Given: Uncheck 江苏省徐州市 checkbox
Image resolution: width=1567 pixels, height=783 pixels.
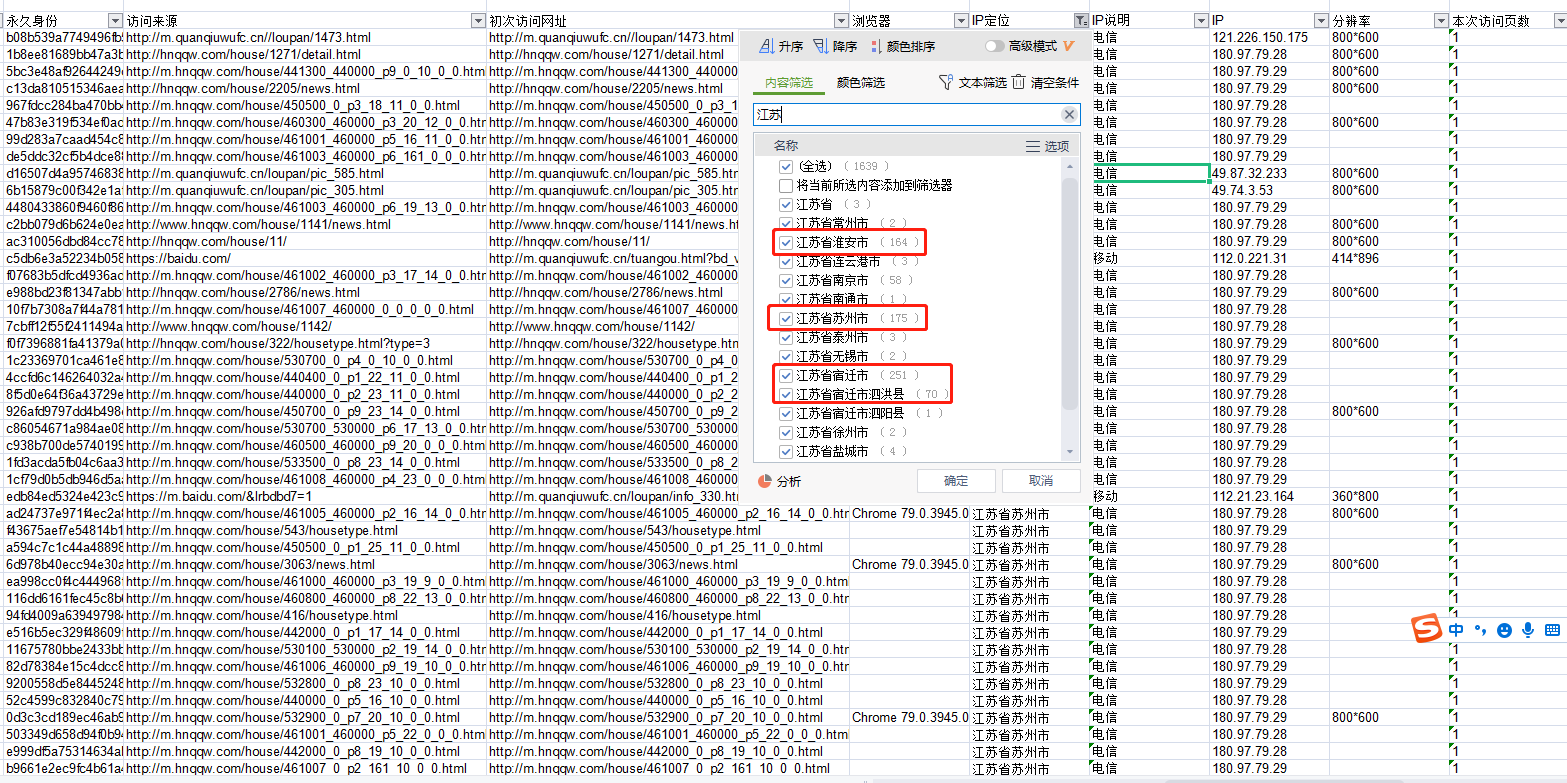Looking at the screenshot, I should click(786, 432).
